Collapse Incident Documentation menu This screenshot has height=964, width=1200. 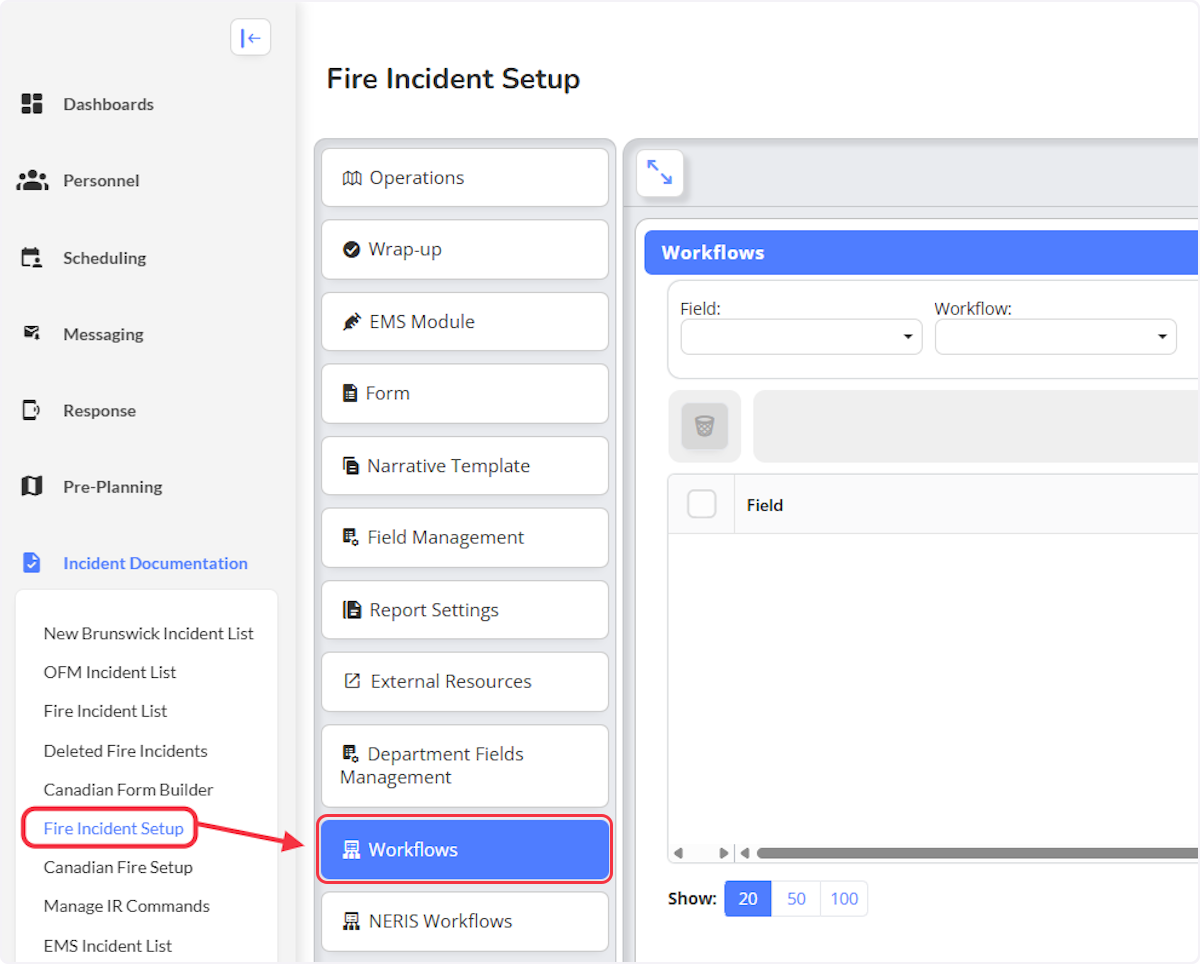point(155,563)
